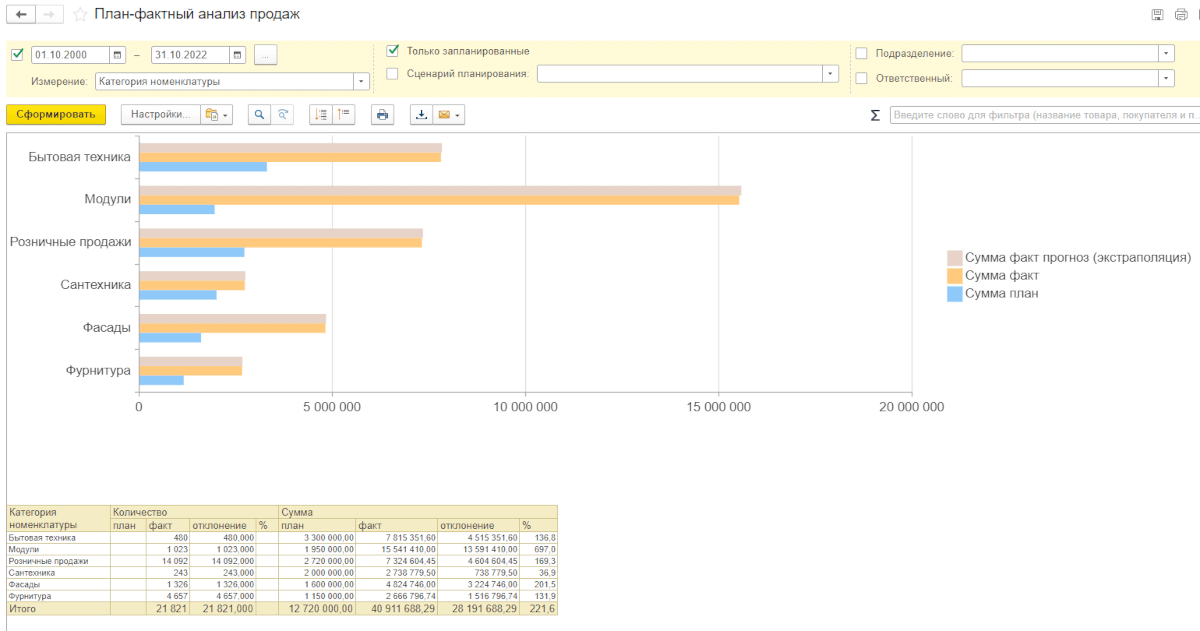Expand the Сценарий планирования dropdown
This screenshot has height=631, width=1200.
point(830,73)
